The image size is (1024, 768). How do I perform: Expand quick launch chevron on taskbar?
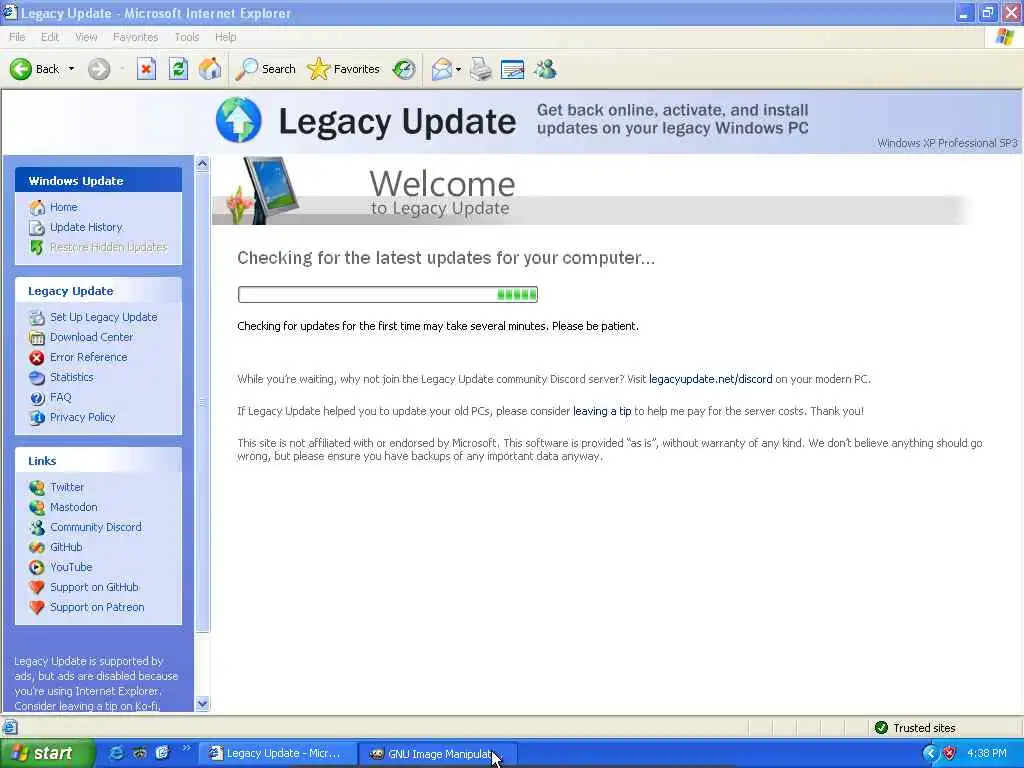pos(187,748)
